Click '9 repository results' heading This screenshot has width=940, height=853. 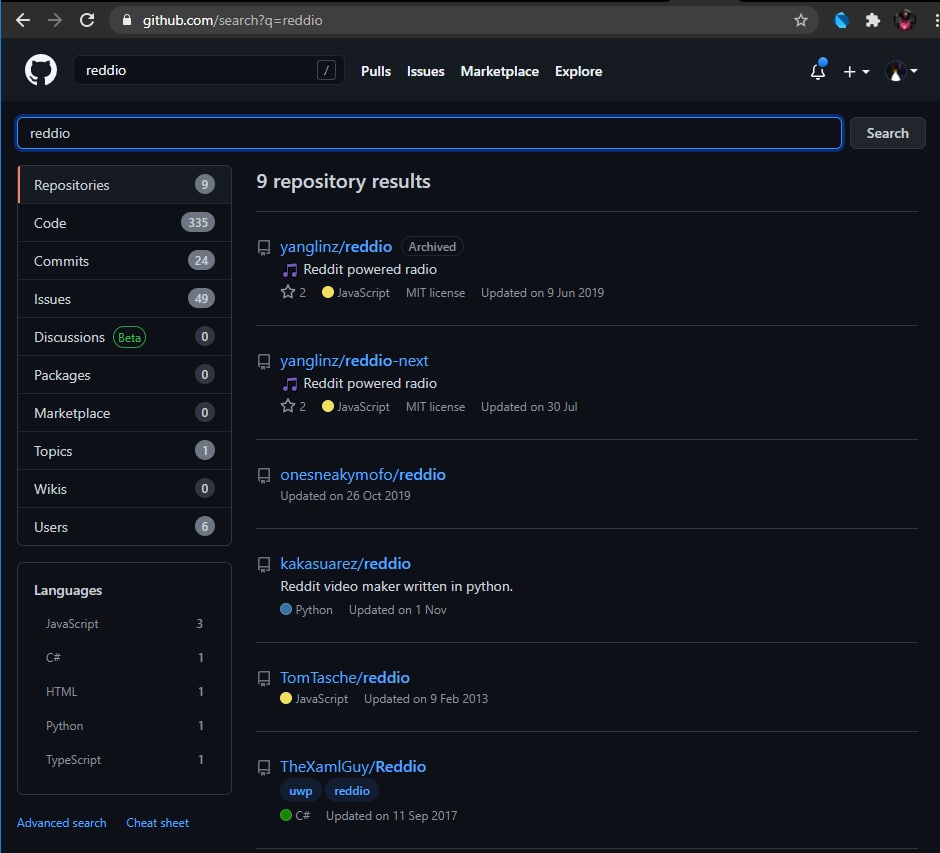[344, 181]
